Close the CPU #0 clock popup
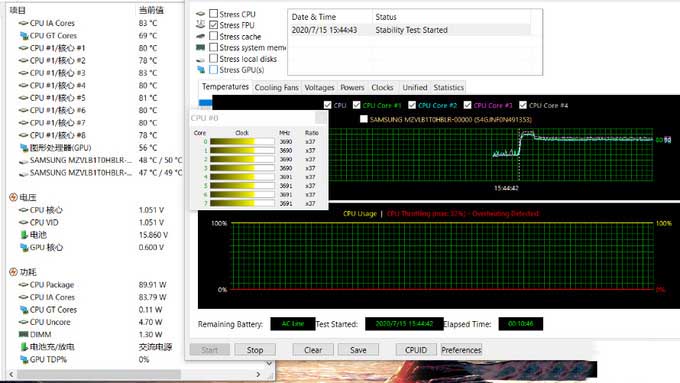 pyautogui.click(x=320, y=118)
